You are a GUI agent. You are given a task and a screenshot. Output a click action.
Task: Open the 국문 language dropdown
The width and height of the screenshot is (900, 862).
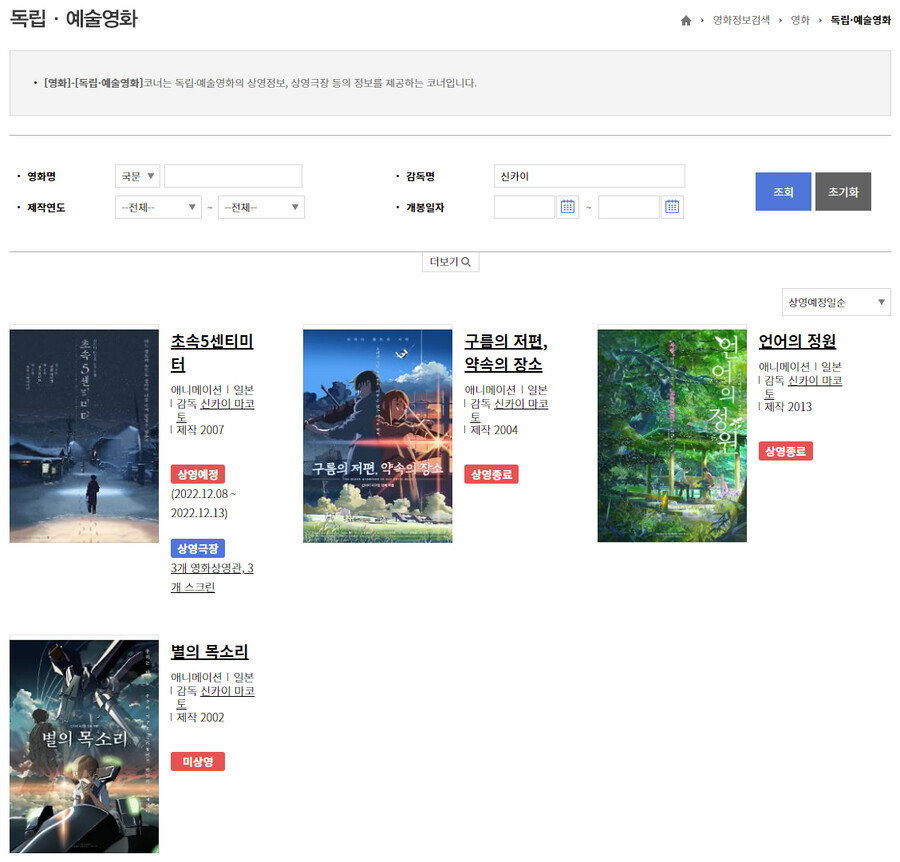tap(138, 176)
